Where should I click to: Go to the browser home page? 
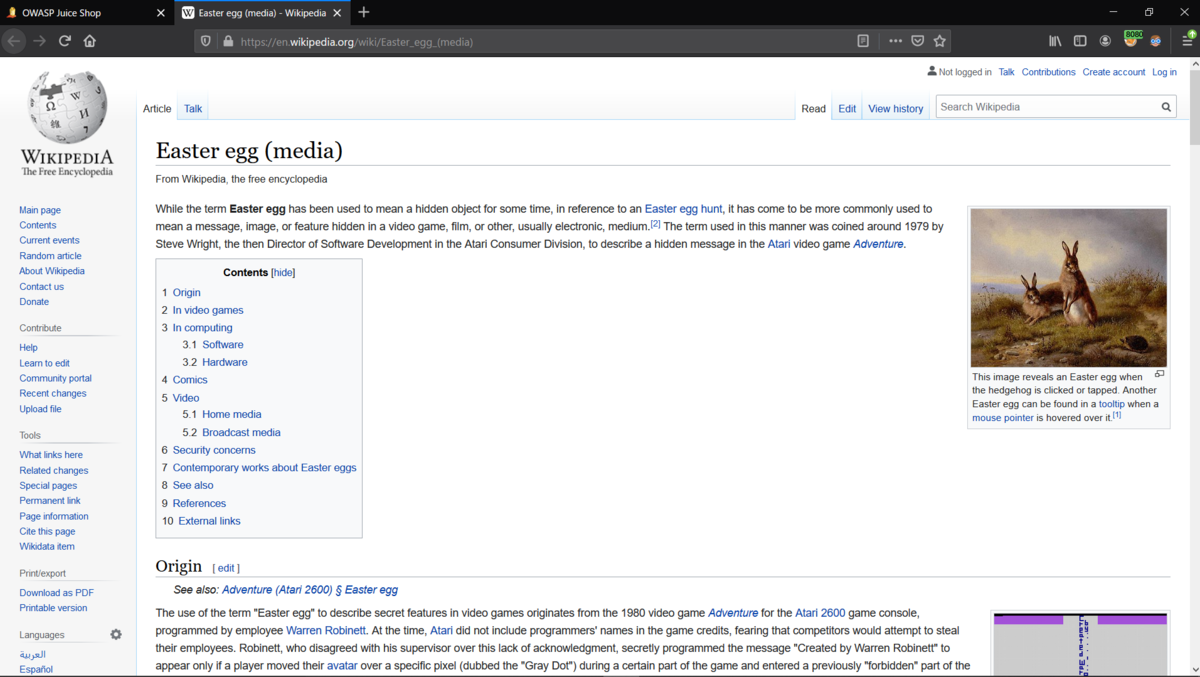(x=90, y=41)
